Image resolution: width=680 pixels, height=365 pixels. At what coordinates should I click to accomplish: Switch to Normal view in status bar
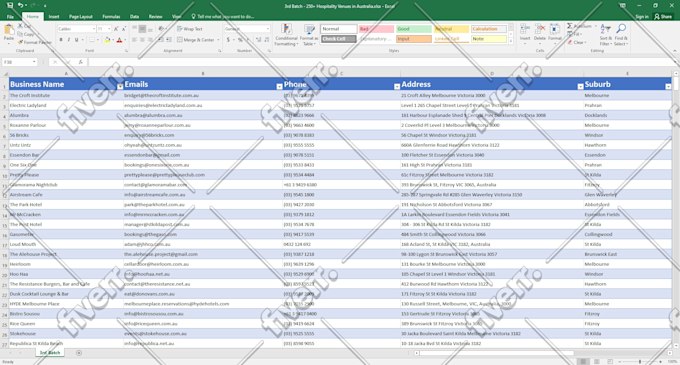583,362
